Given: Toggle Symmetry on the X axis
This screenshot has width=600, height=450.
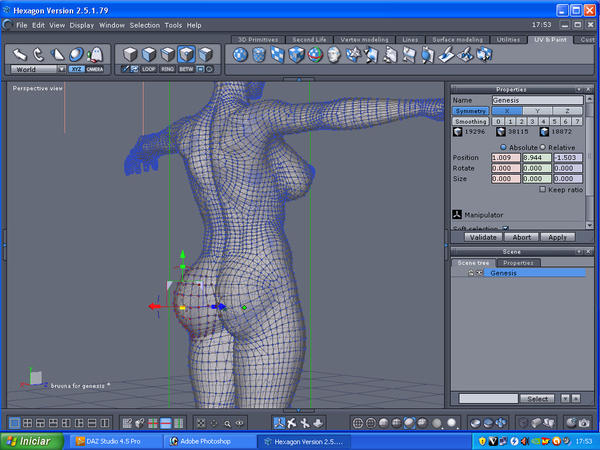Looking at the screenshot, I should (506, 111).
